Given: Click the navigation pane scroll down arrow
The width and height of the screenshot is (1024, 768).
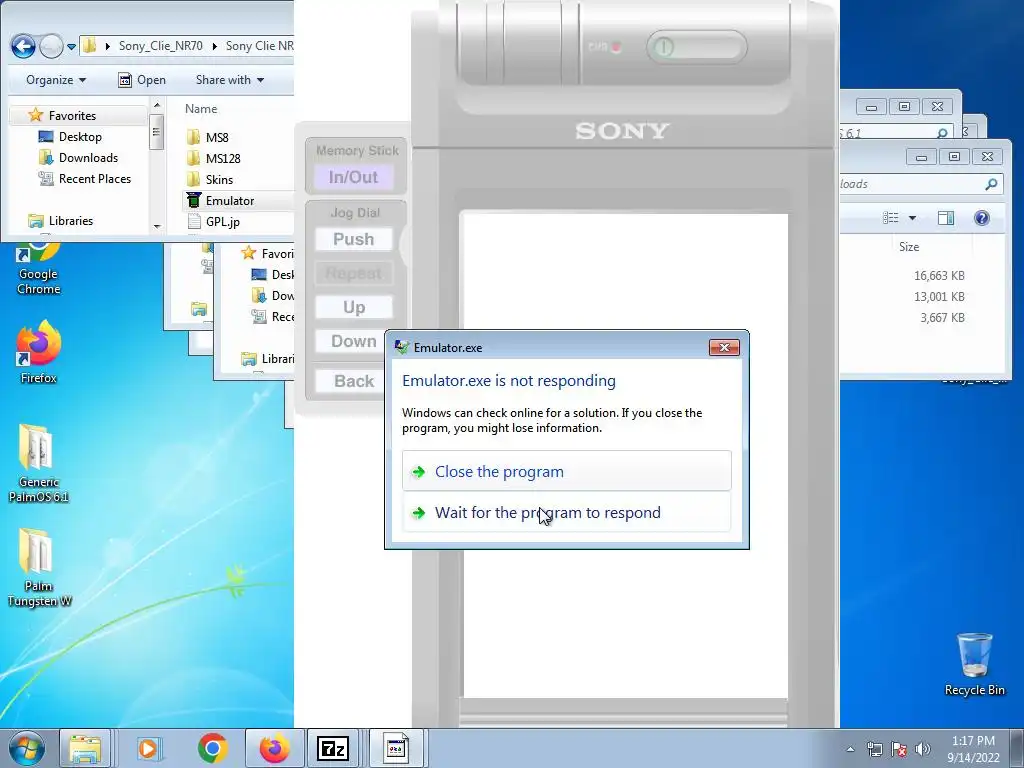Looking at the screenshot, I should tap(156, 227).
